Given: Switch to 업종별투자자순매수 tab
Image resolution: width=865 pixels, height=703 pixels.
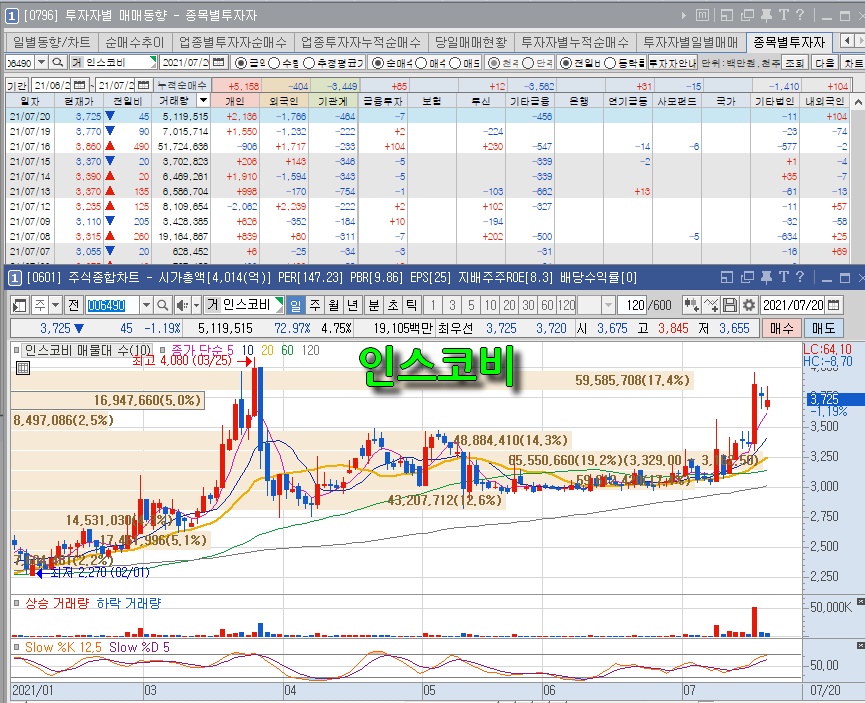Looking at the screenshot, I should click(233, 42).
